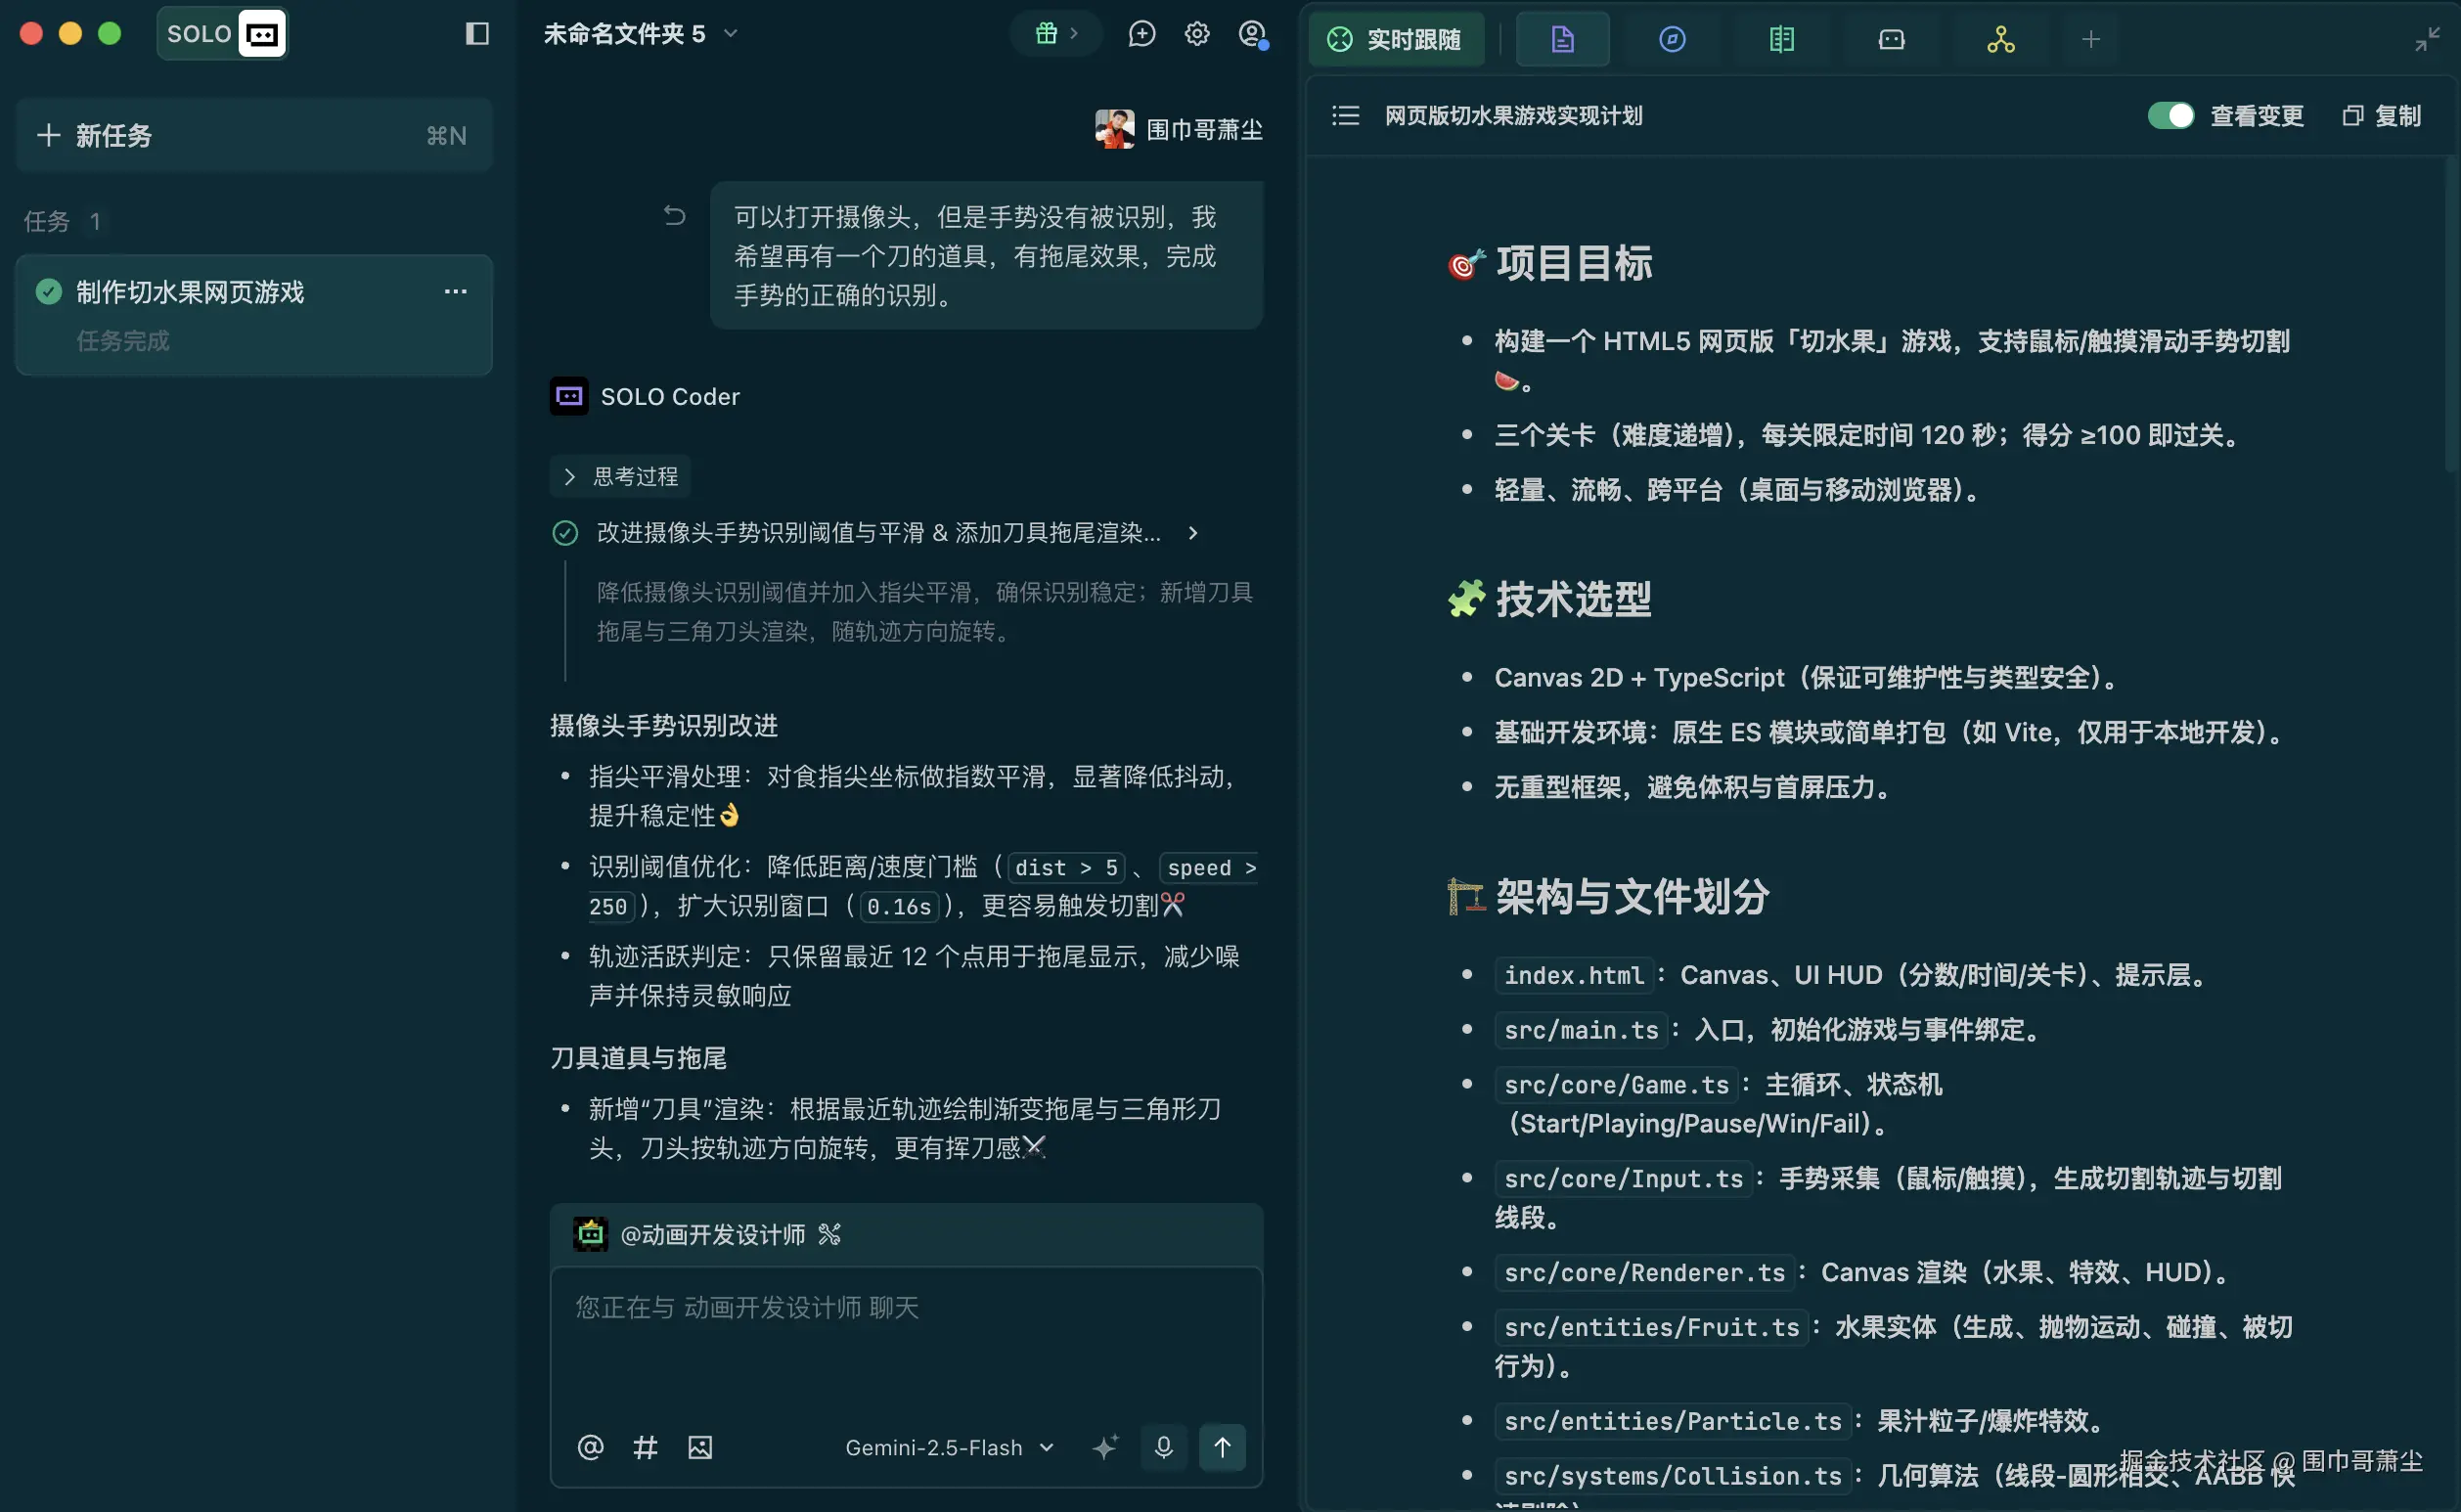This screenshot has width=2461, height=1512.
Task: Add a new panel tab with the plus button
Action: pos(2091,39)
